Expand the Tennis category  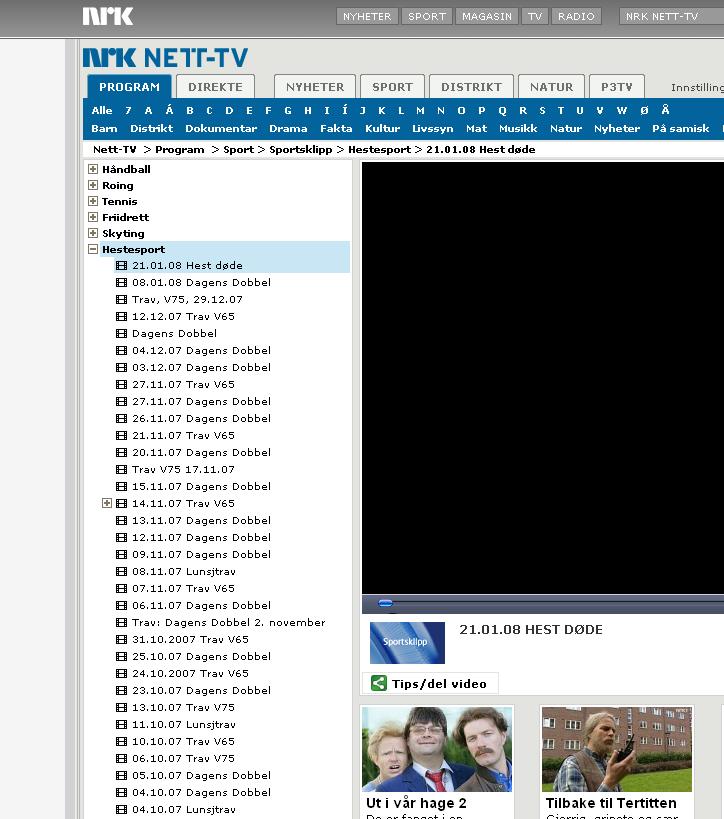tap(93, 201)
